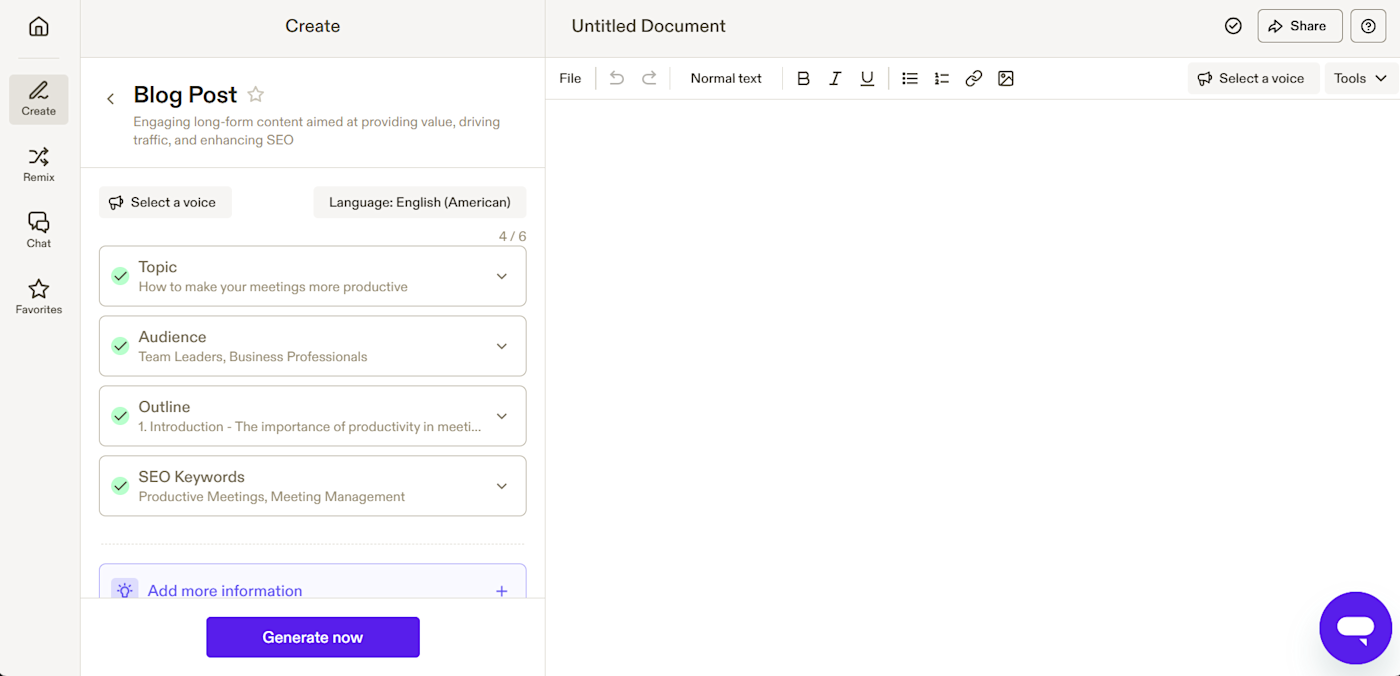
Task: Click the Share button
Action: point(1299,26)
